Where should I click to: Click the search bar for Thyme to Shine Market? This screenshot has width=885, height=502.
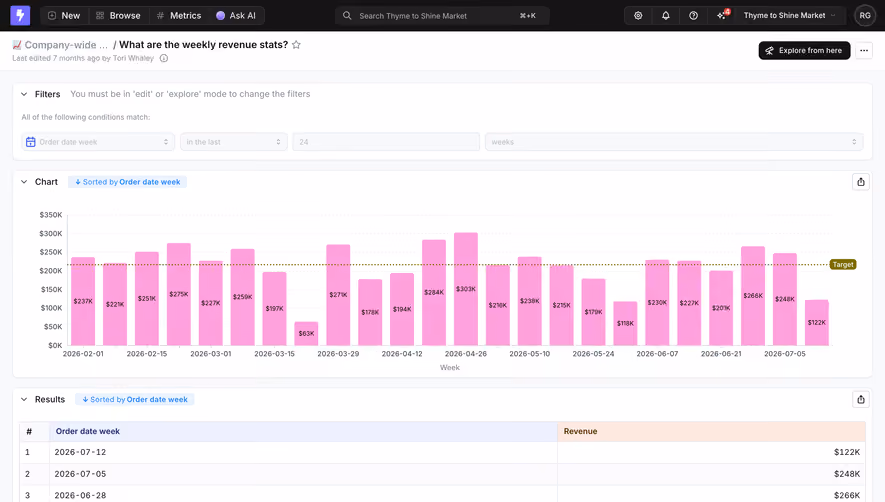[x=442, y=16]
